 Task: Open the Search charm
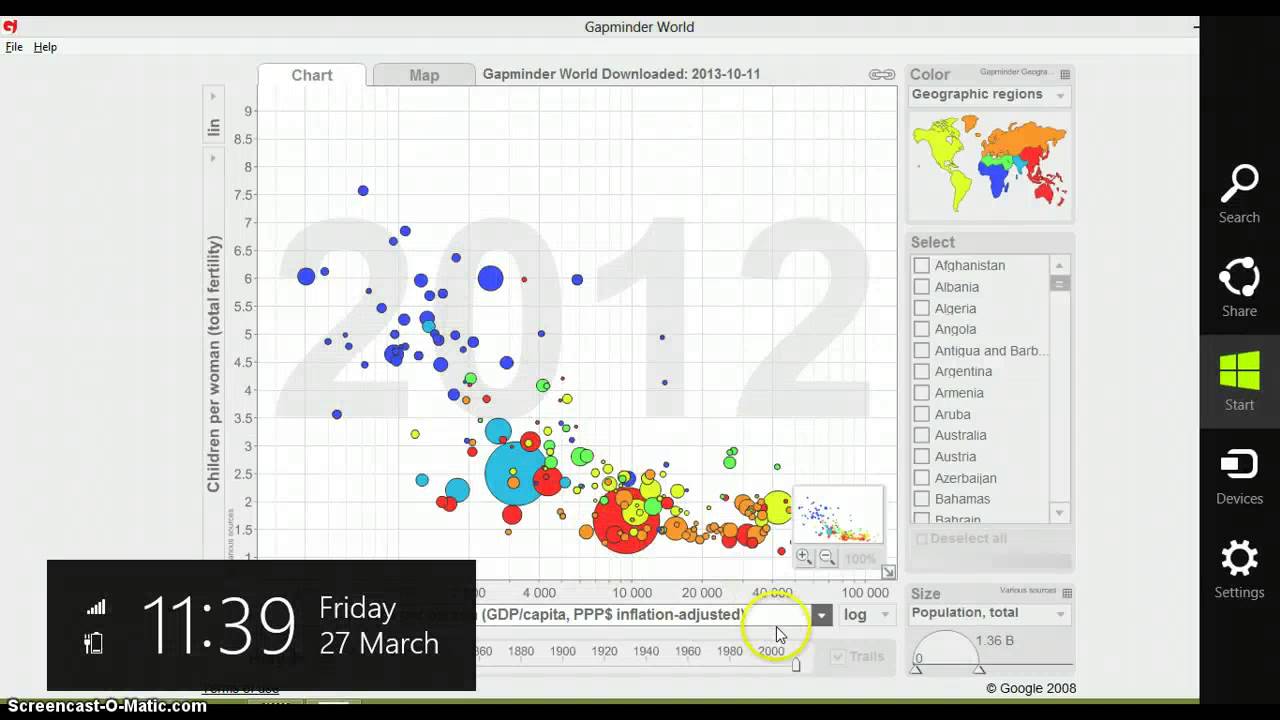(1239, 194)
